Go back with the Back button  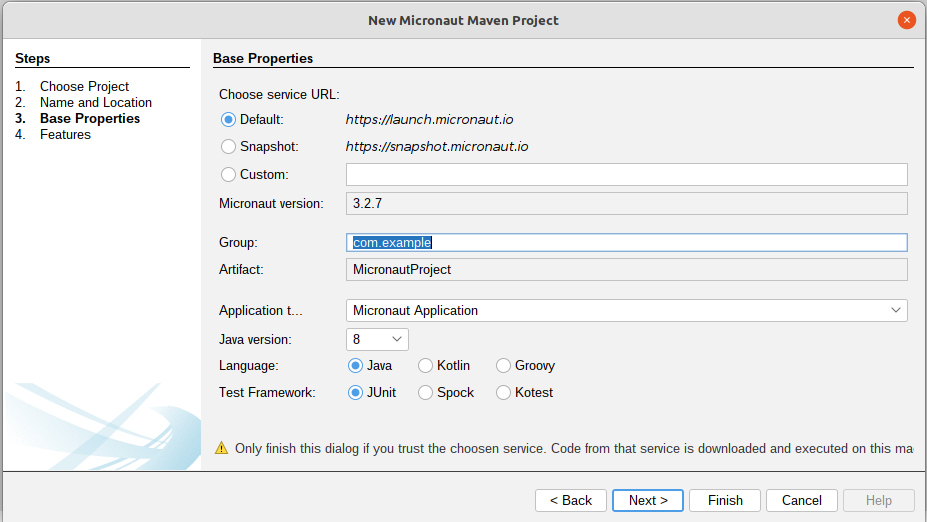pyautogui.click(x=570, y=500)
